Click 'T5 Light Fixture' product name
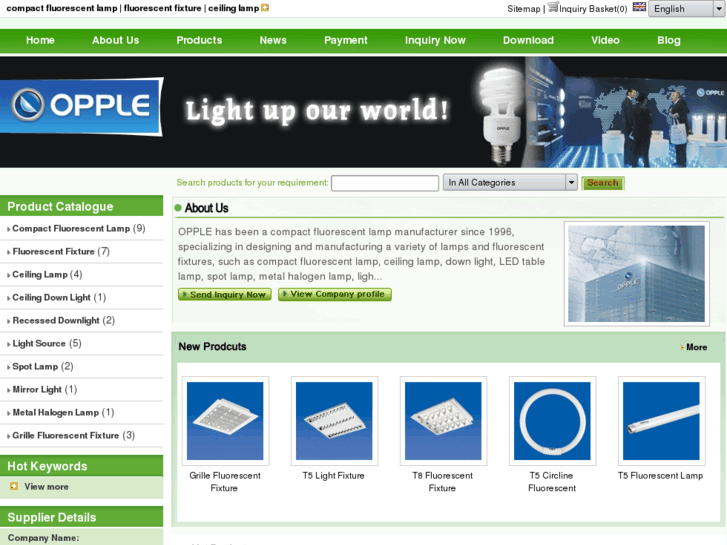Screen dimensions: 727x545 pyautogui.click(x=334, y=476)
